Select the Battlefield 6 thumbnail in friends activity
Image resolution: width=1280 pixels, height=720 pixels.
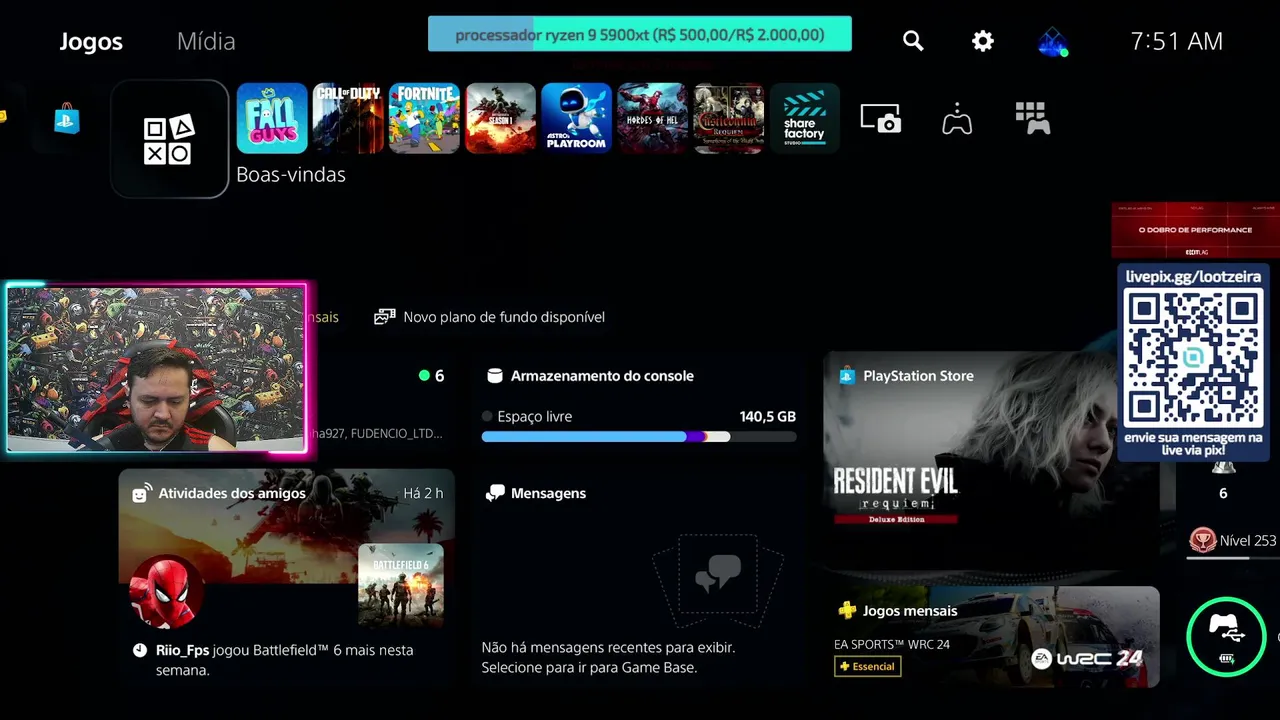pos(401,586)
